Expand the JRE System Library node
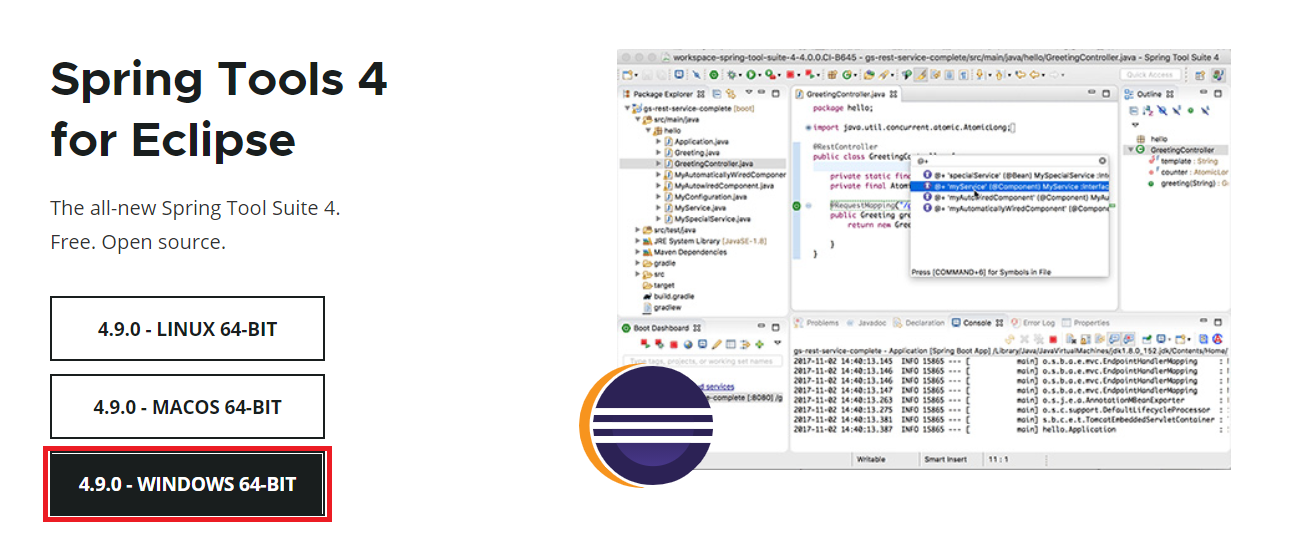Image resolution: width=1298 pixels, height=552 pixels. pyautogui.click(x=637, y=241)
